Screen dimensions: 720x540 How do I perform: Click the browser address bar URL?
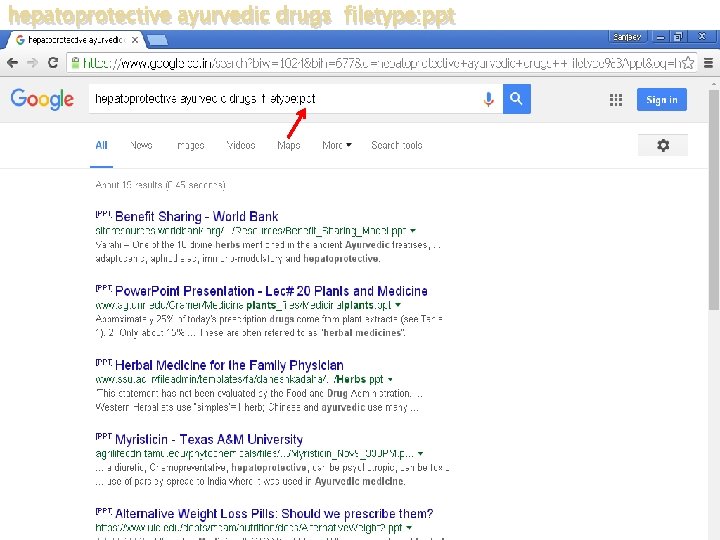click(381, 62)
